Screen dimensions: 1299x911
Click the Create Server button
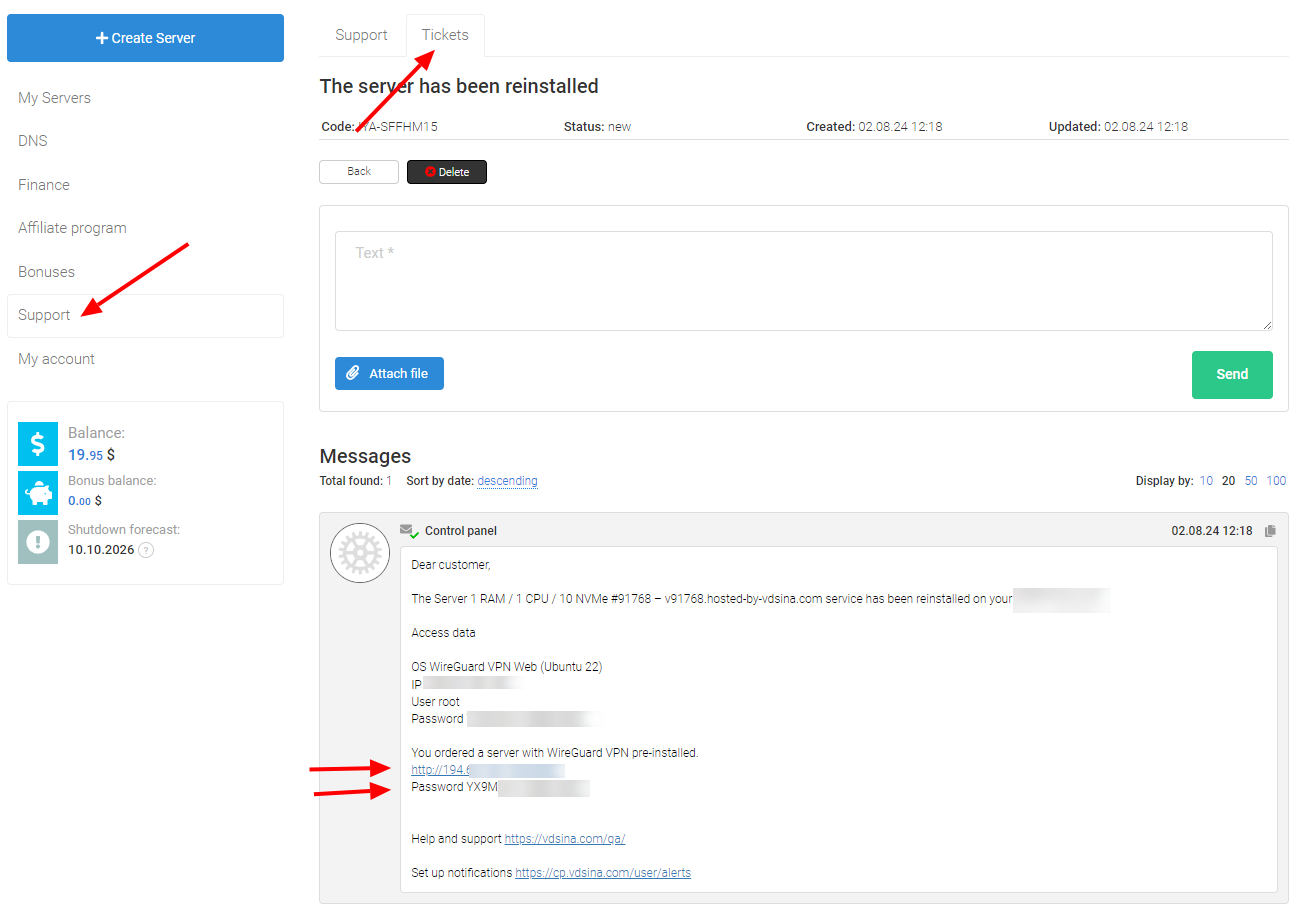pos(145,38)
